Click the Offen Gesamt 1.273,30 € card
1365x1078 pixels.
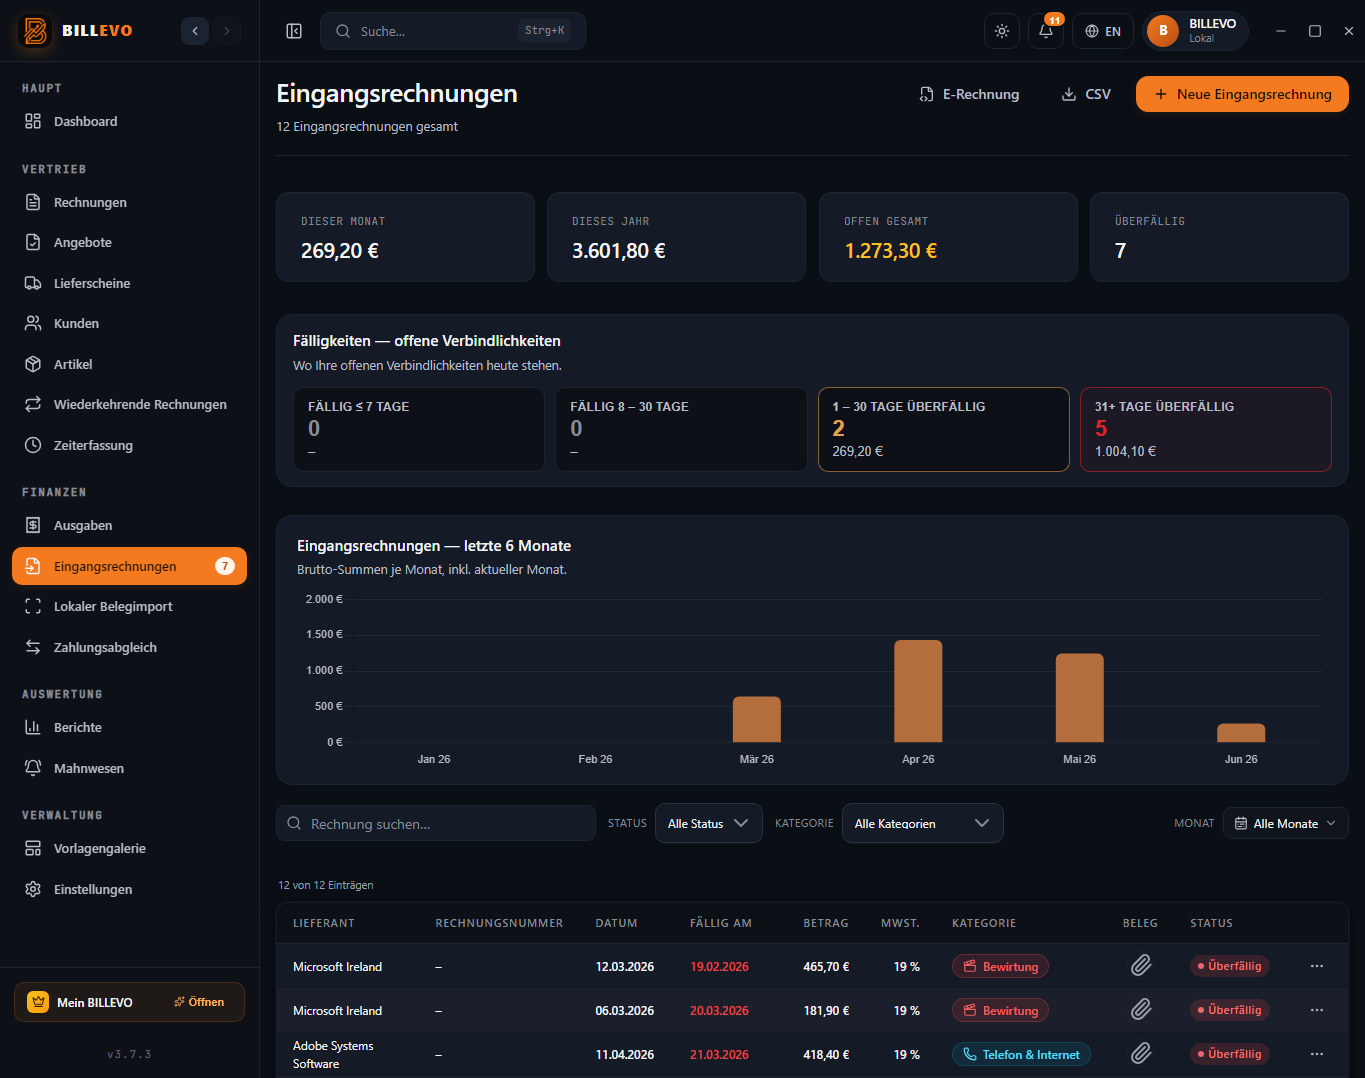948,237
